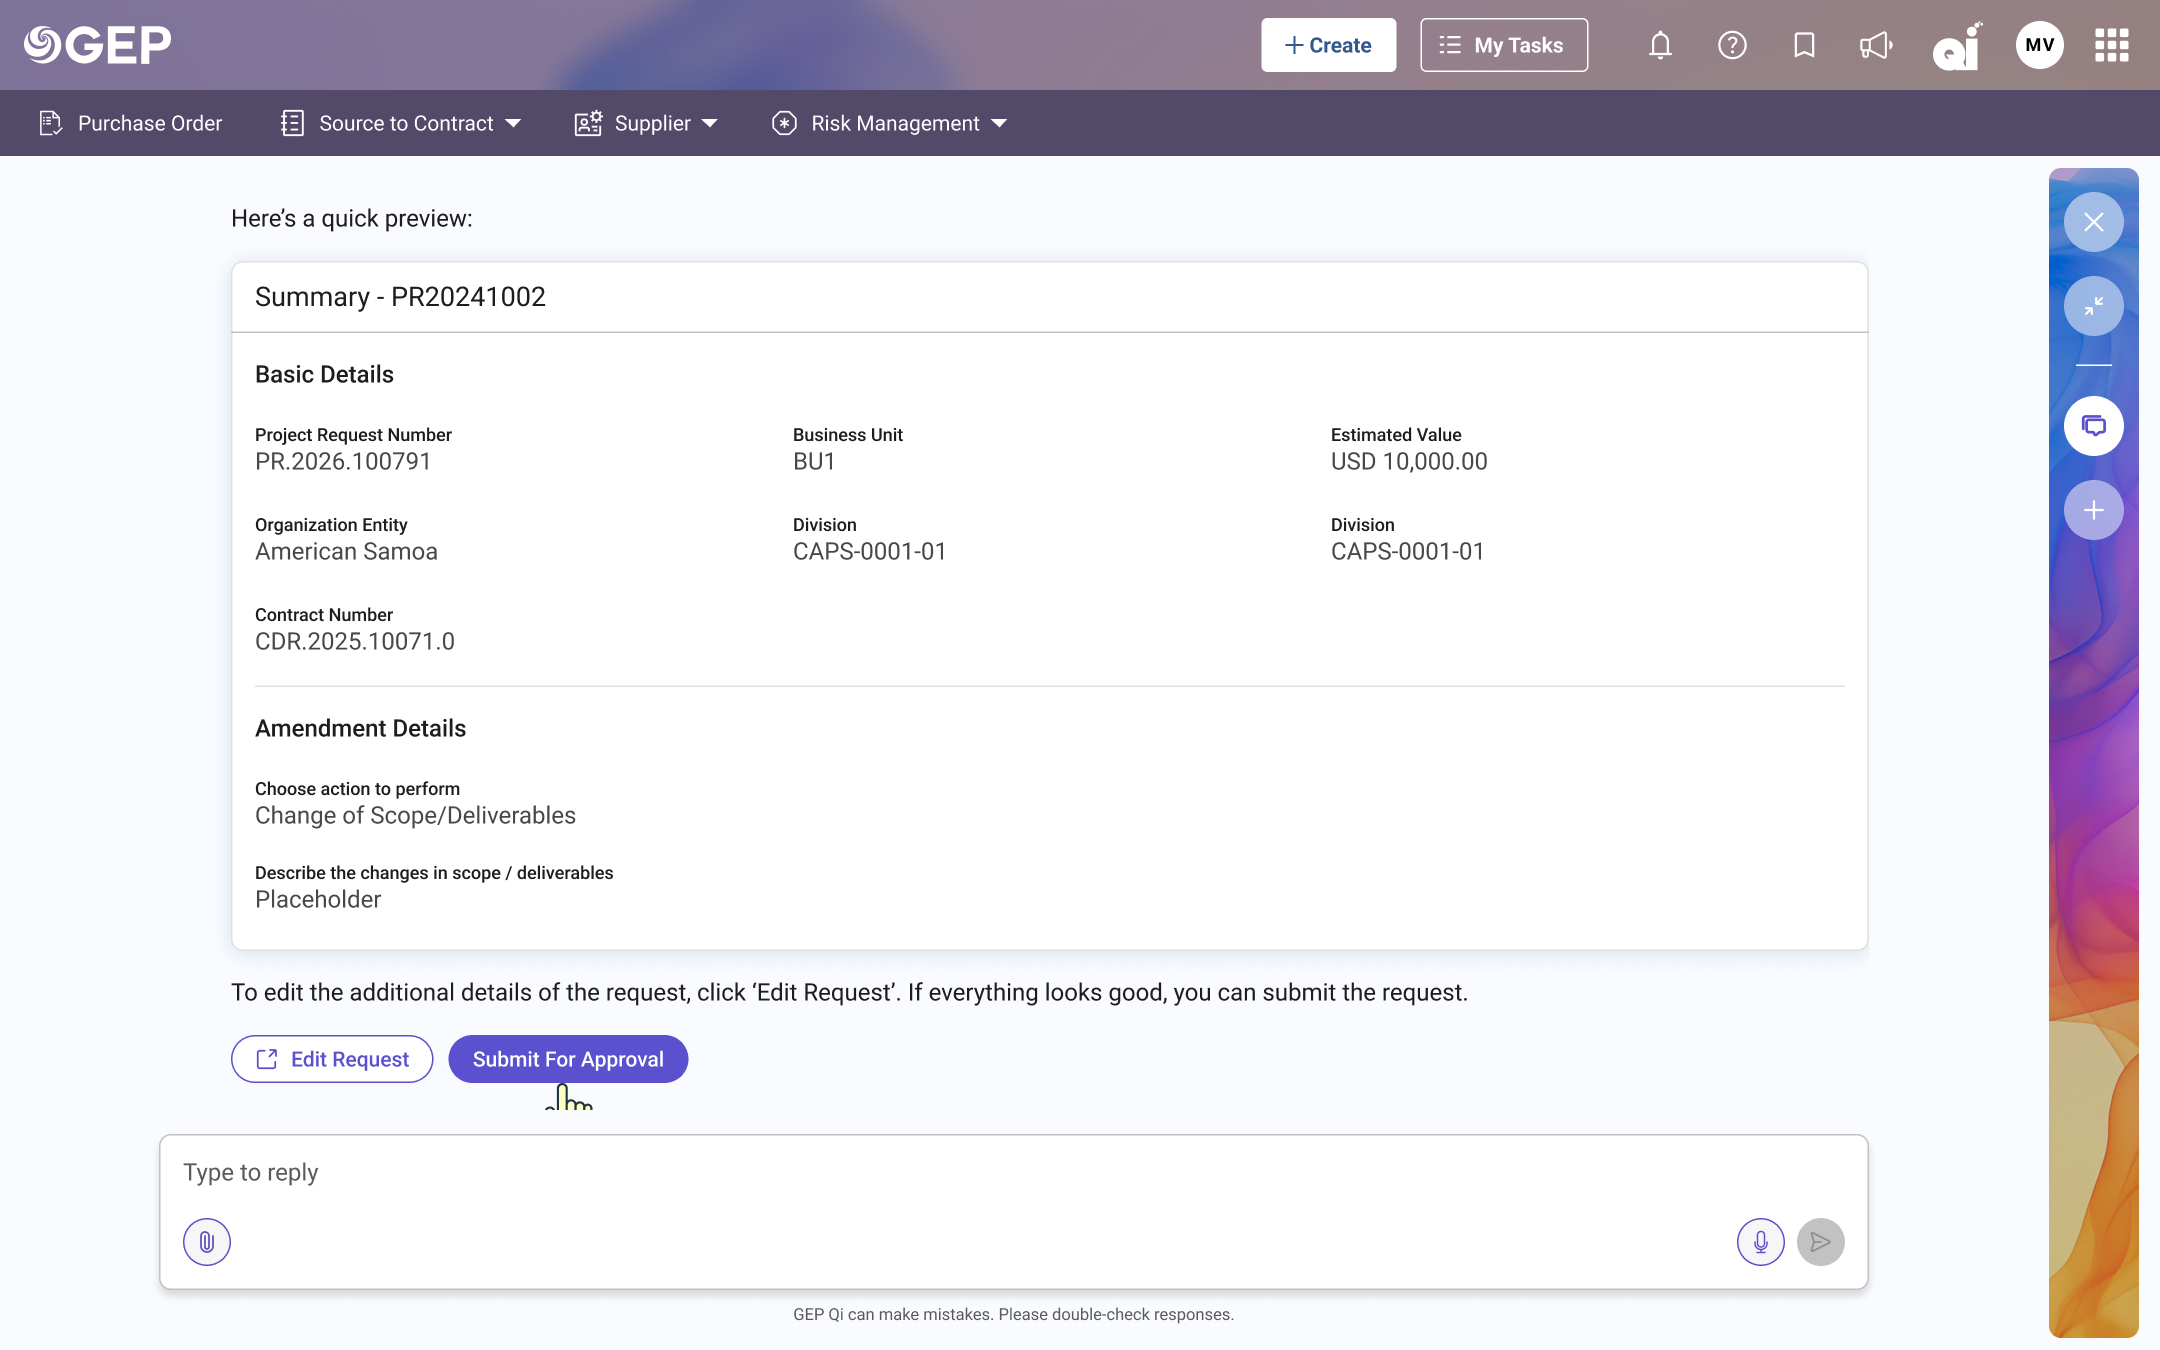Click Submit For Approval
The image size is (2160, 1350).
click(568, 1059)
